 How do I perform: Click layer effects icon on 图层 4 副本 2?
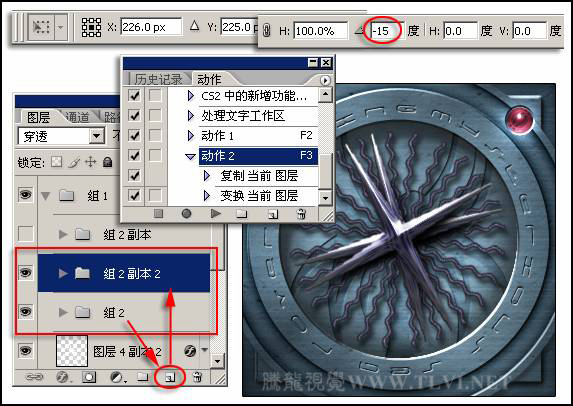pyautogui.click(x=190, y=351)
